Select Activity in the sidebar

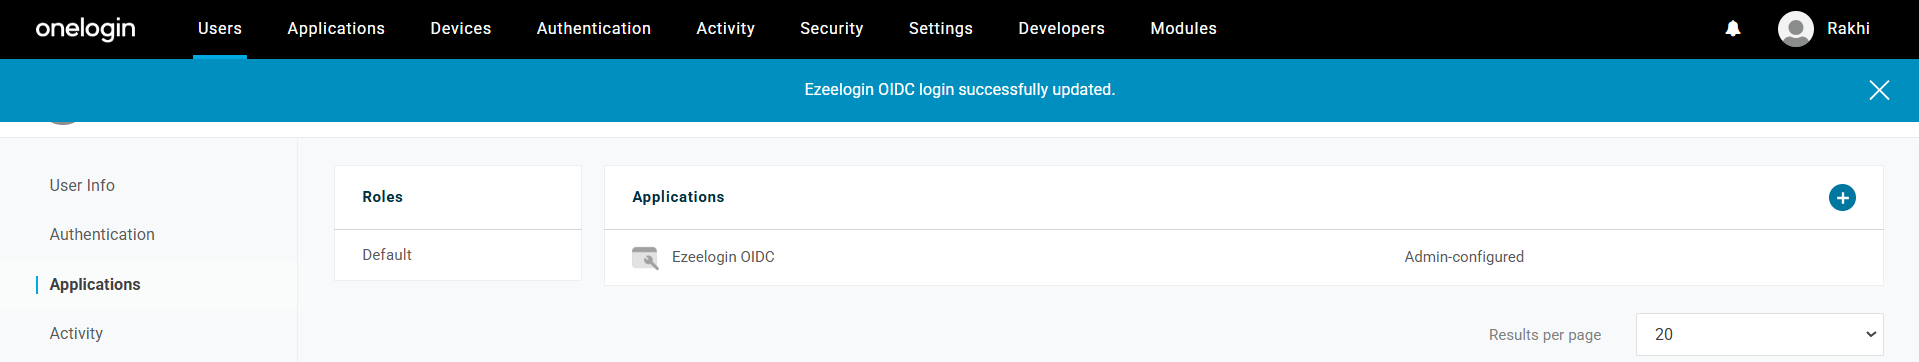pos(76,333)
